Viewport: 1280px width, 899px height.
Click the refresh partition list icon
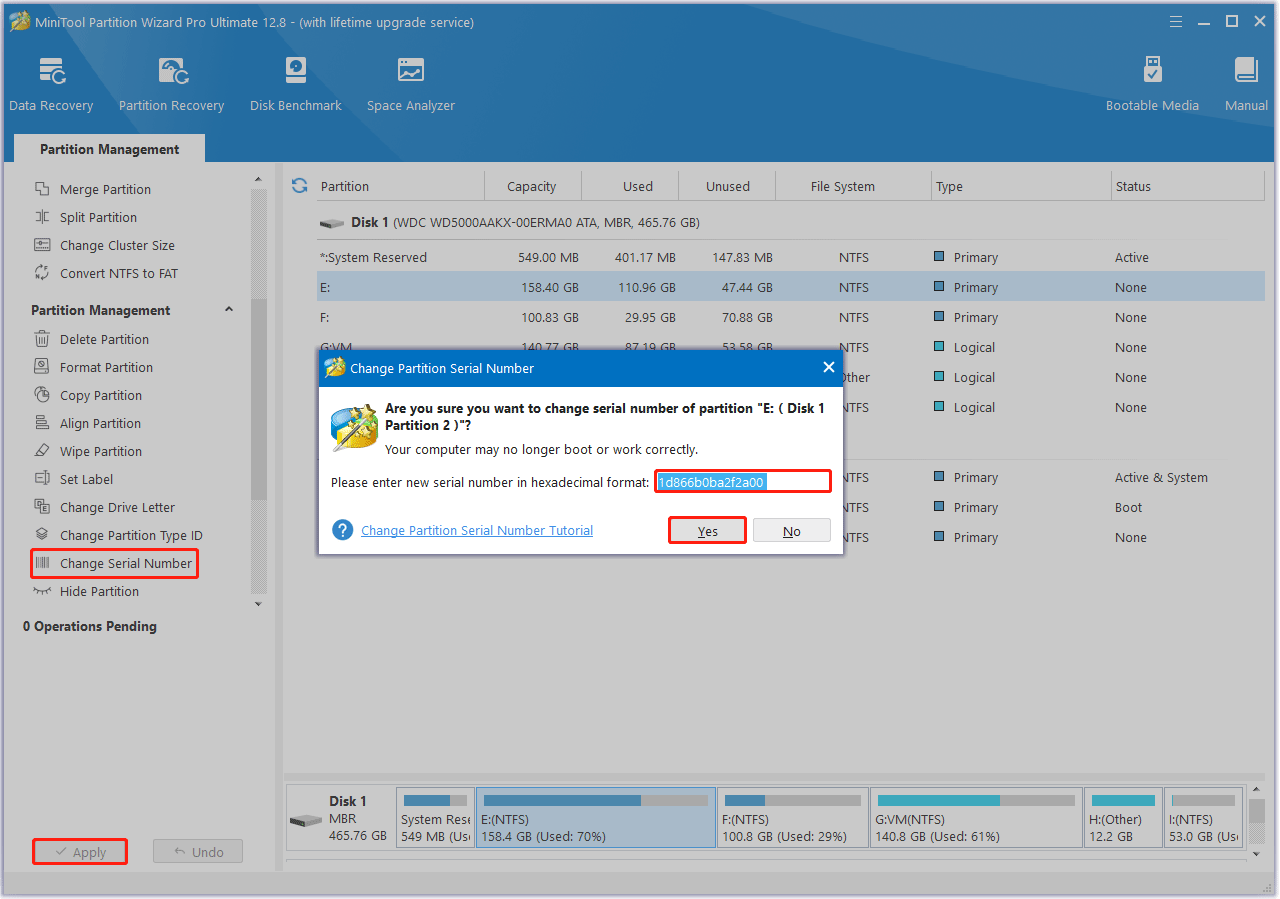click(299, 185)
